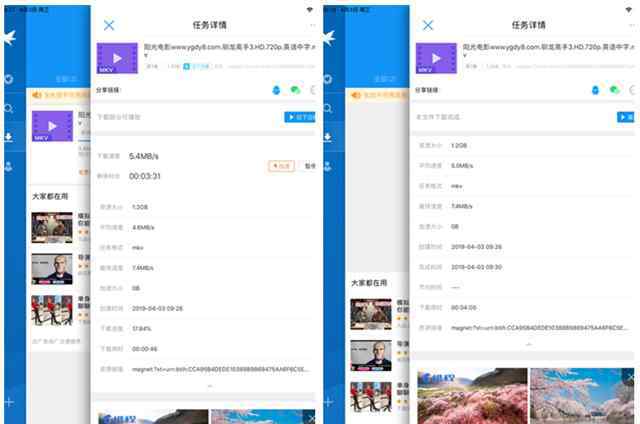
Task: Collapse details chevron in right screenshot
Action: (529, 345)
